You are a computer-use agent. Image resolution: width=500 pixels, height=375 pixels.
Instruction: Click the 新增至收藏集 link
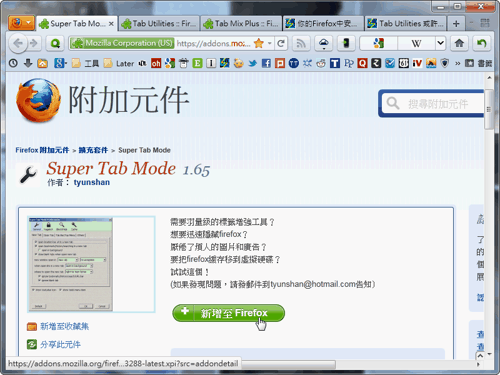pos(64,326)
